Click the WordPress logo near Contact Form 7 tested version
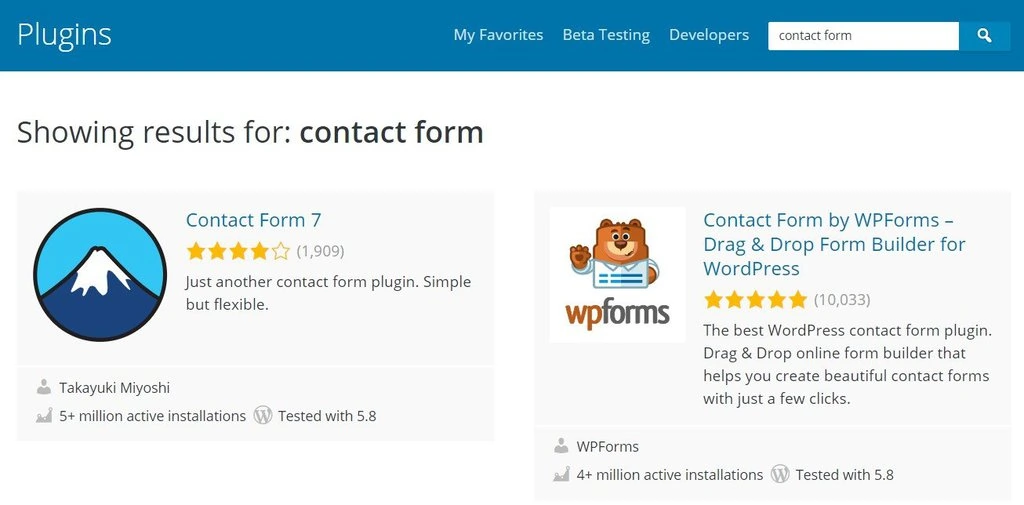Screen dimensions: 1024x505 [263, 415]
